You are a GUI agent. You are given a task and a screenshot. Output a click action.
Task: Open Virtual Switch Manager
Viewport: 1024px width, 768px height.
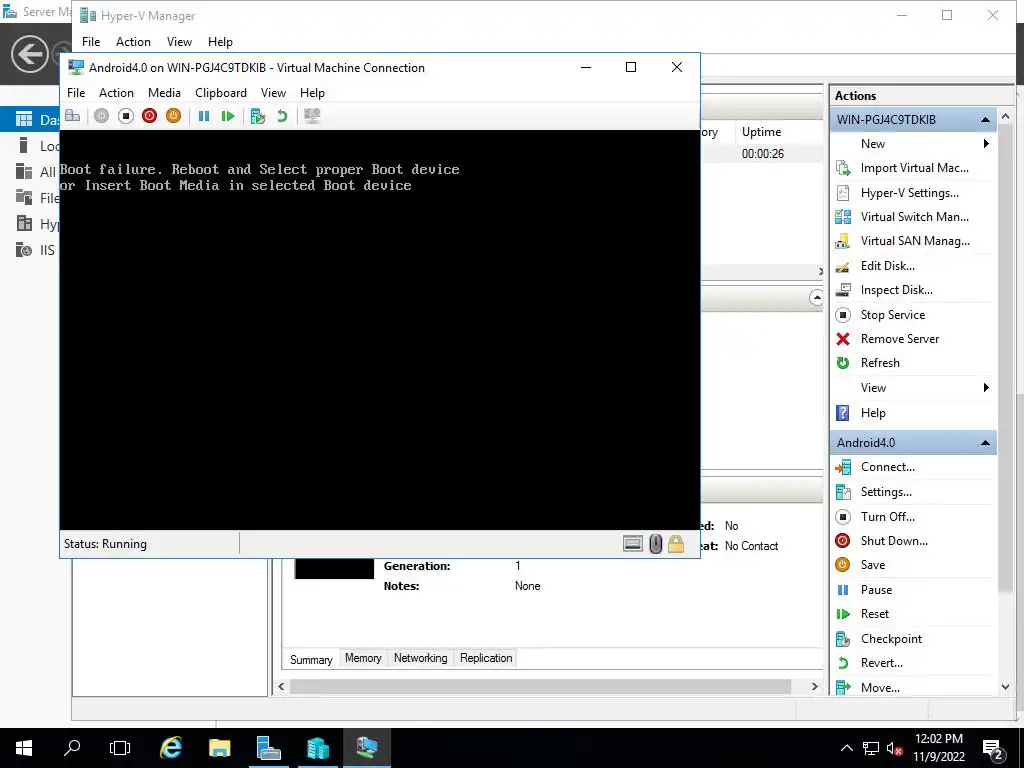tap(912, 217)
